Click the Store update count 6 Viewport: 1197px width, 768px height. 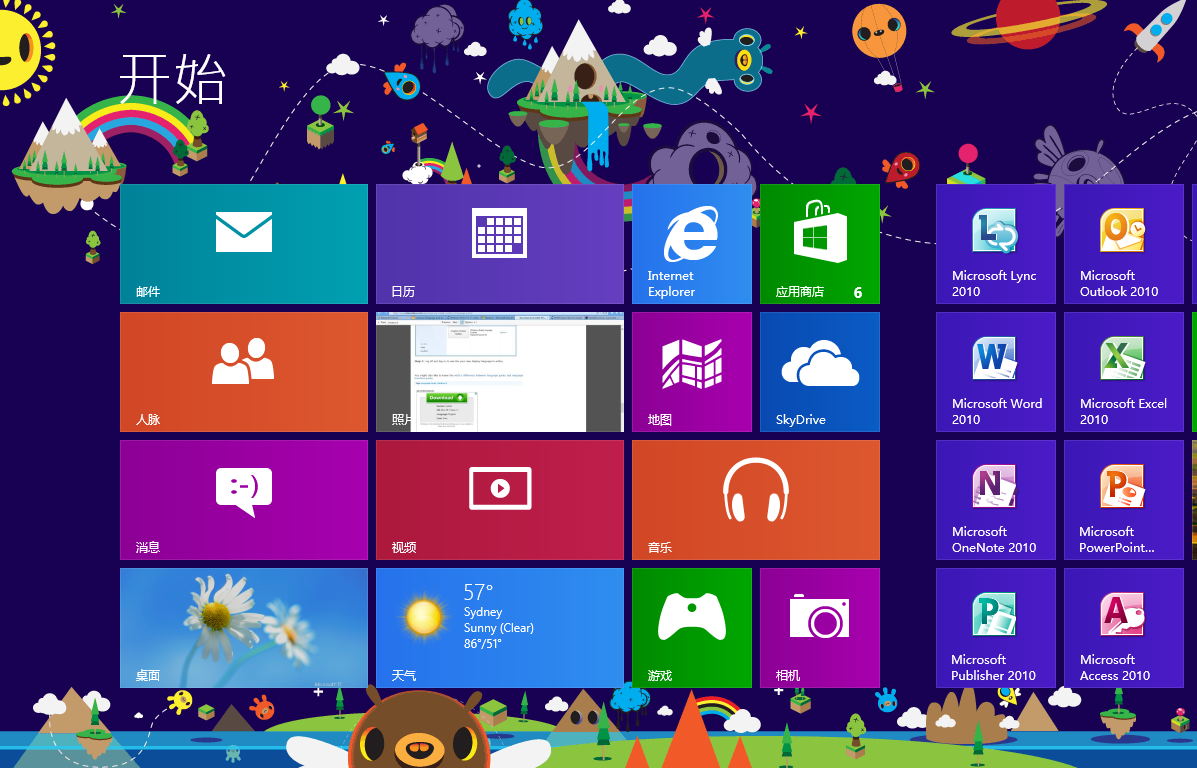click(x=858, y=292)
